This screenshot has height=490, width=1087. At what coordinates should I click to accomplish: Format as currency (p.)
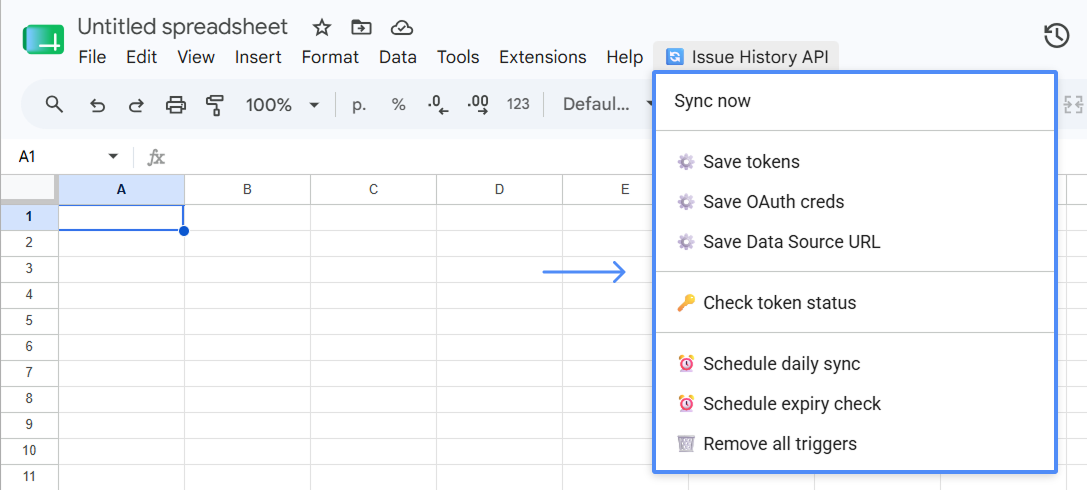click(x=359, y=105)
